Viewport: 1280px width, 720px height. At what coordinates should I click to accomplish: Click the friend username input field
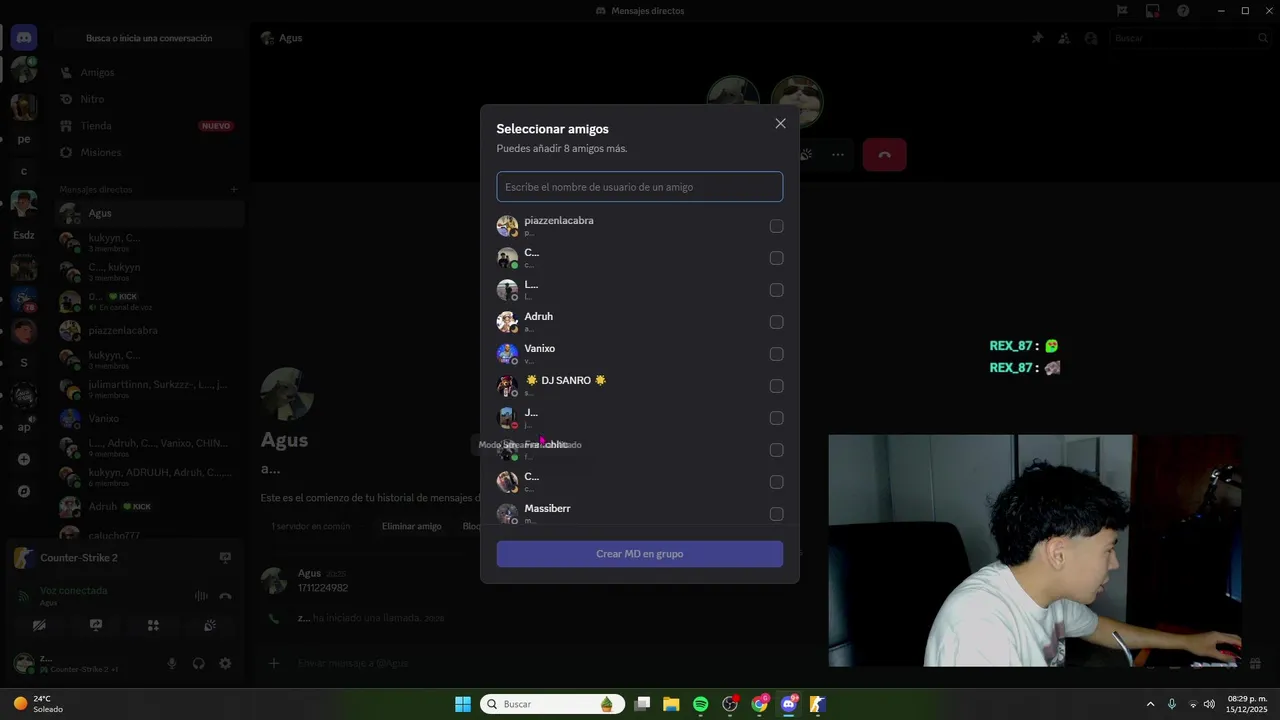point(640,187)
